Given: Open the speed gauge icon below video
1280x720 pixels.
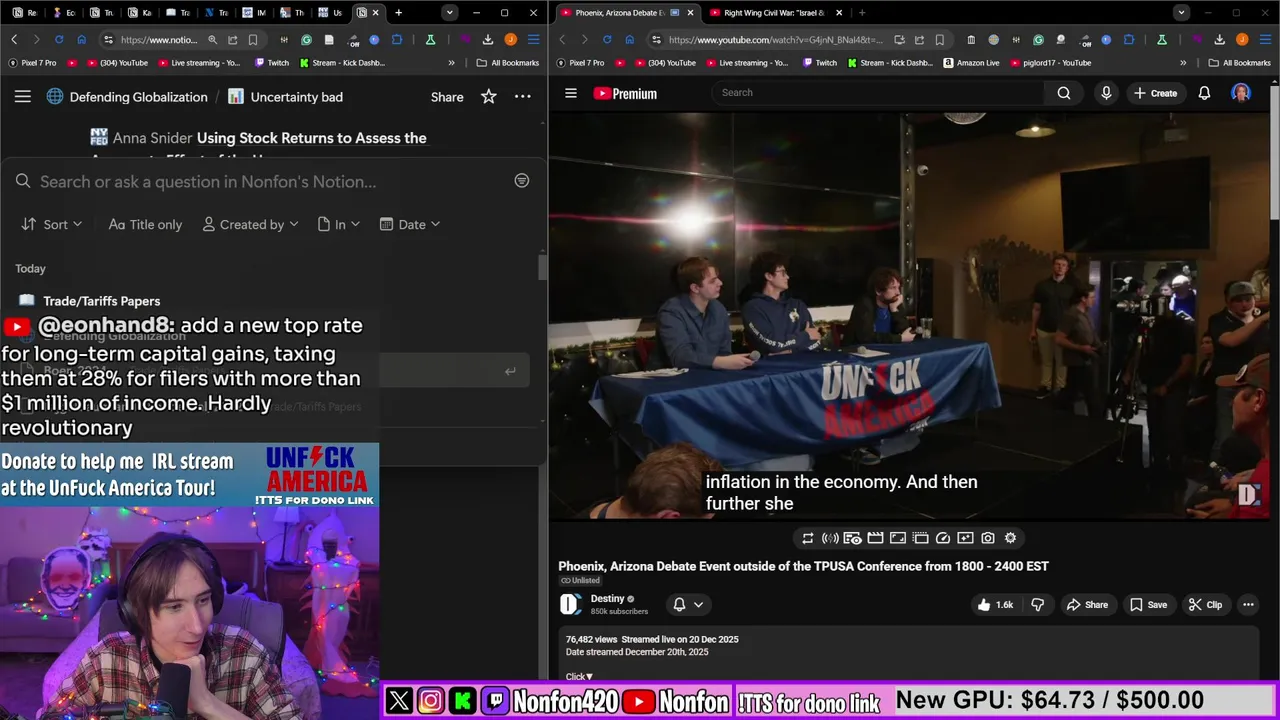Looking at the screenshot, I should click(x=942, y=538).
